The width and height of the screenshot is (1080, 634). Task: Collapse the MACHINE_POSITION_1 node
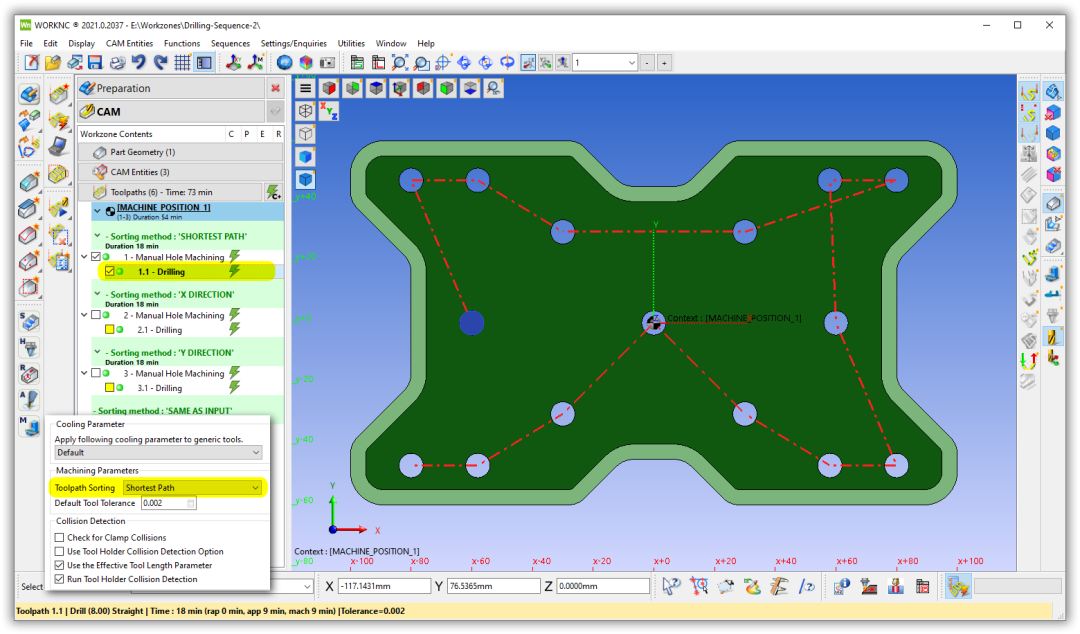[97, 211]
